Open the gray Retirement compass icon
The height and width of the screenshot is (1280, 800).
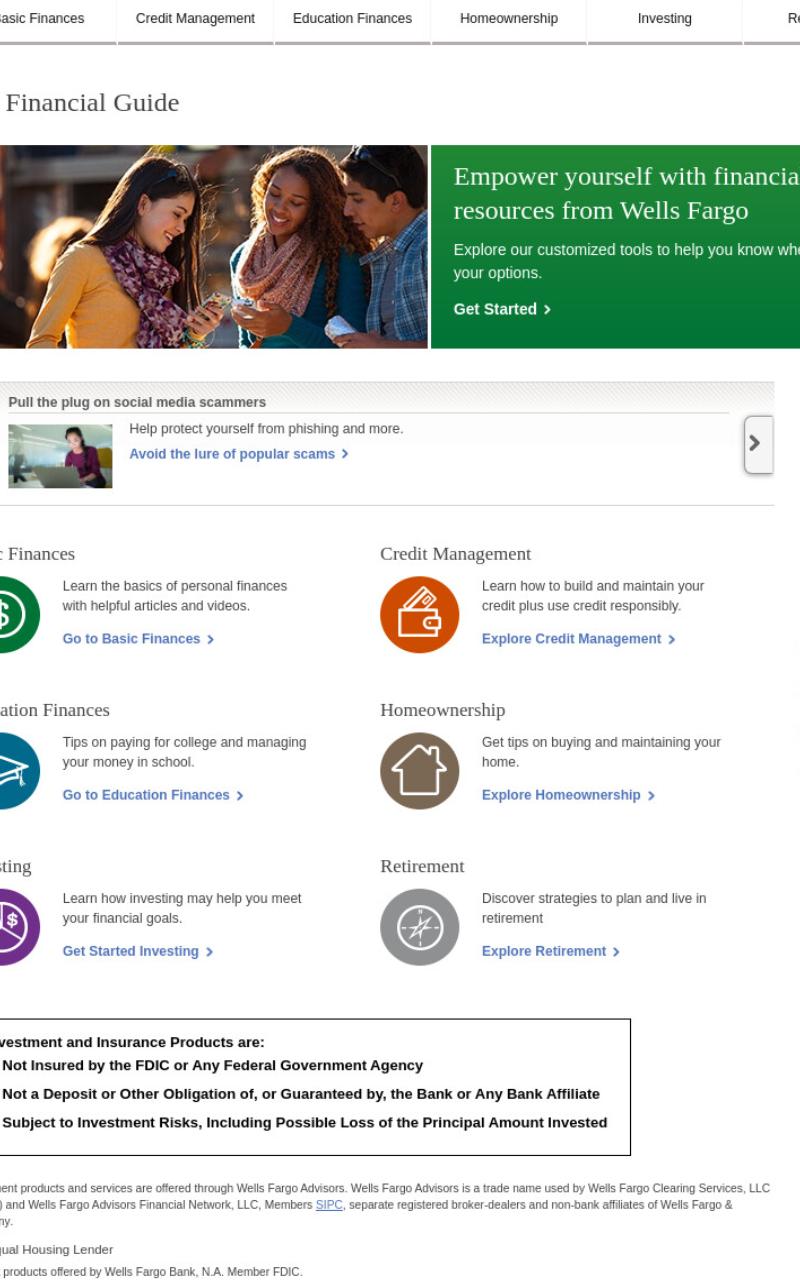[419, 927]
